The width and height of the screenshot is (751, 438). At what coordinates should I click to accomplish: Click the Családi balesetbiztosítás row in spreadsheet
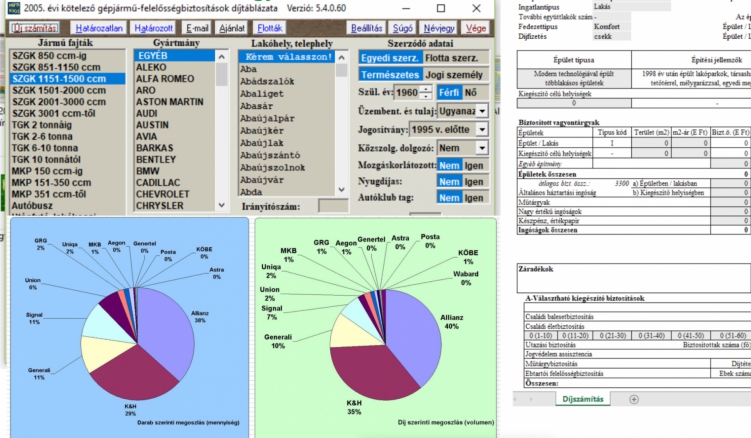click(637, 317)
